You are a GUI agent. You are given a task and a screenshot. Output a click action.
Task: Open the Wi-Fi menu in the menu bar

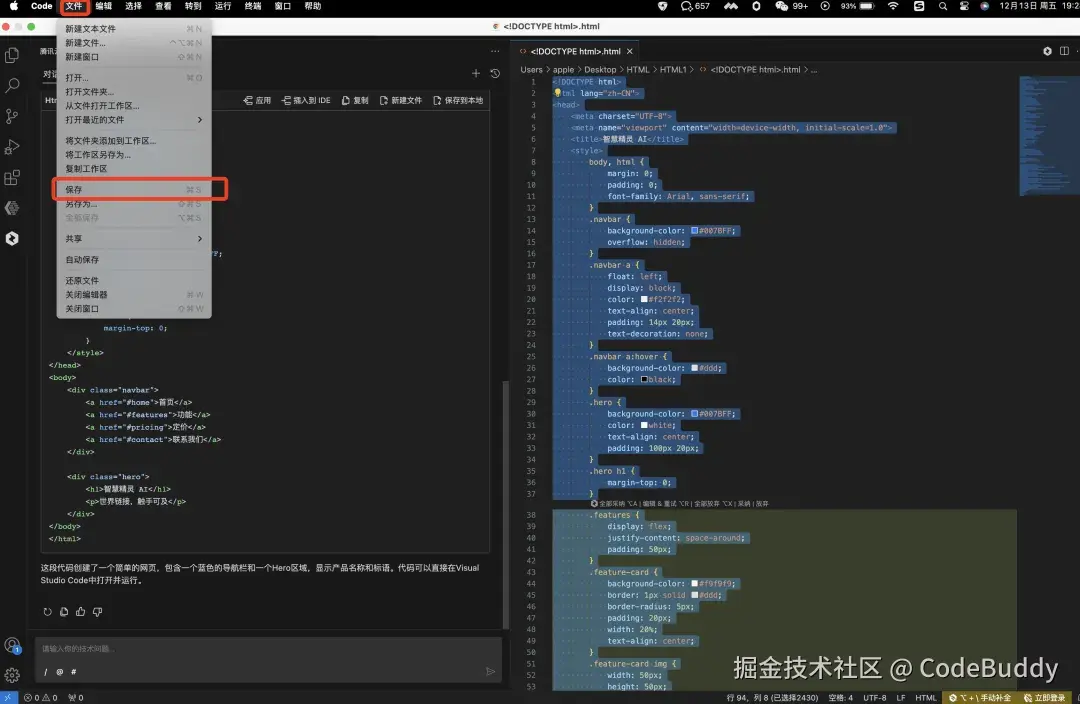click(893, 6)
